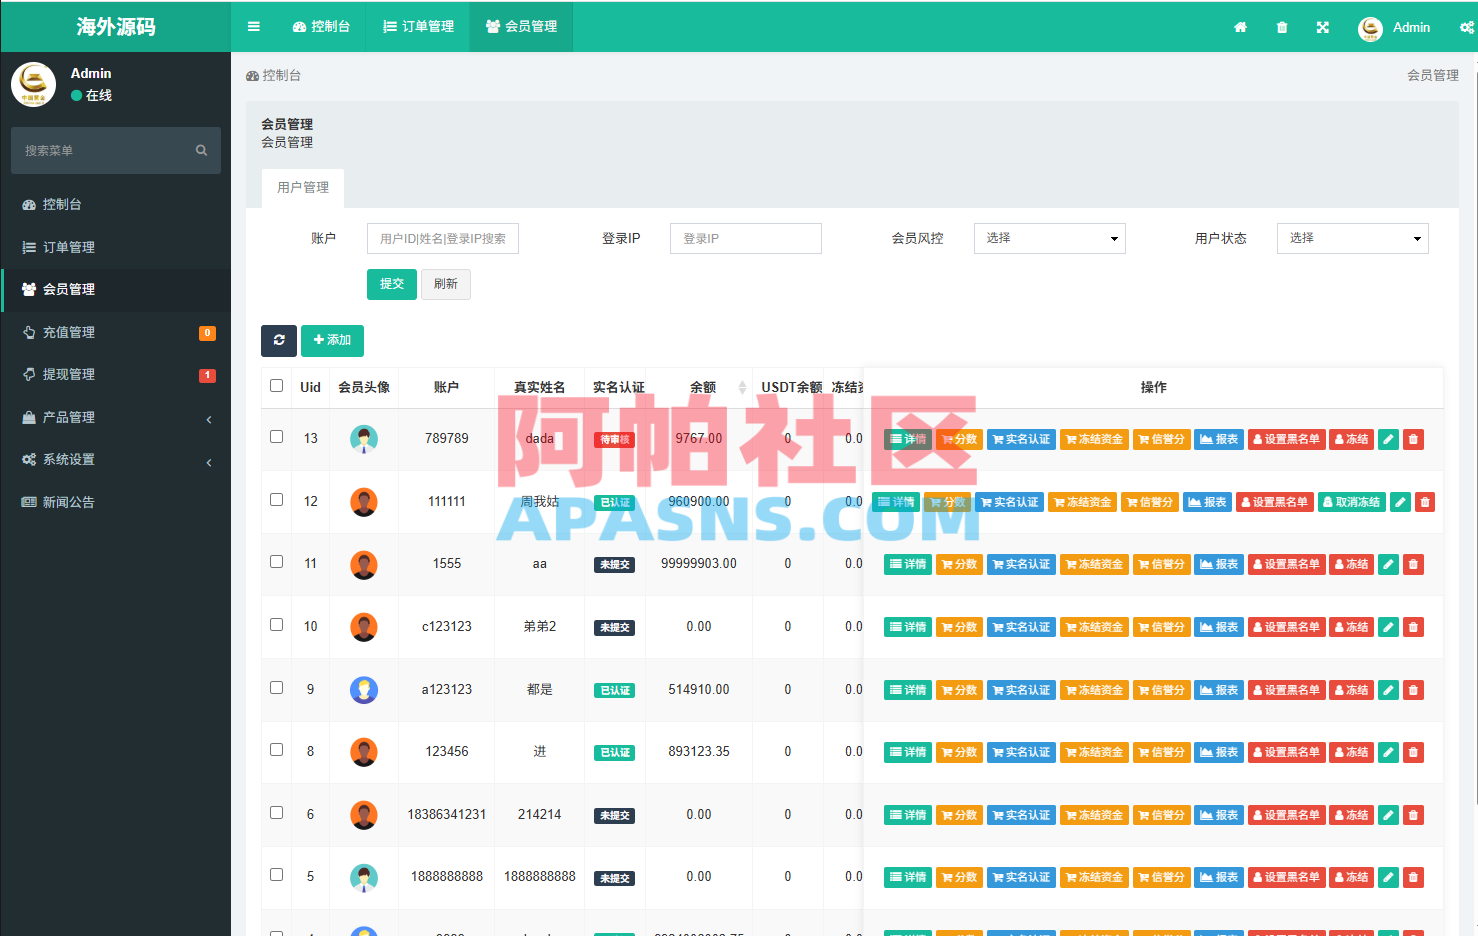
Task: Click the home icon in the top navbar
Action: point(1240,27)
